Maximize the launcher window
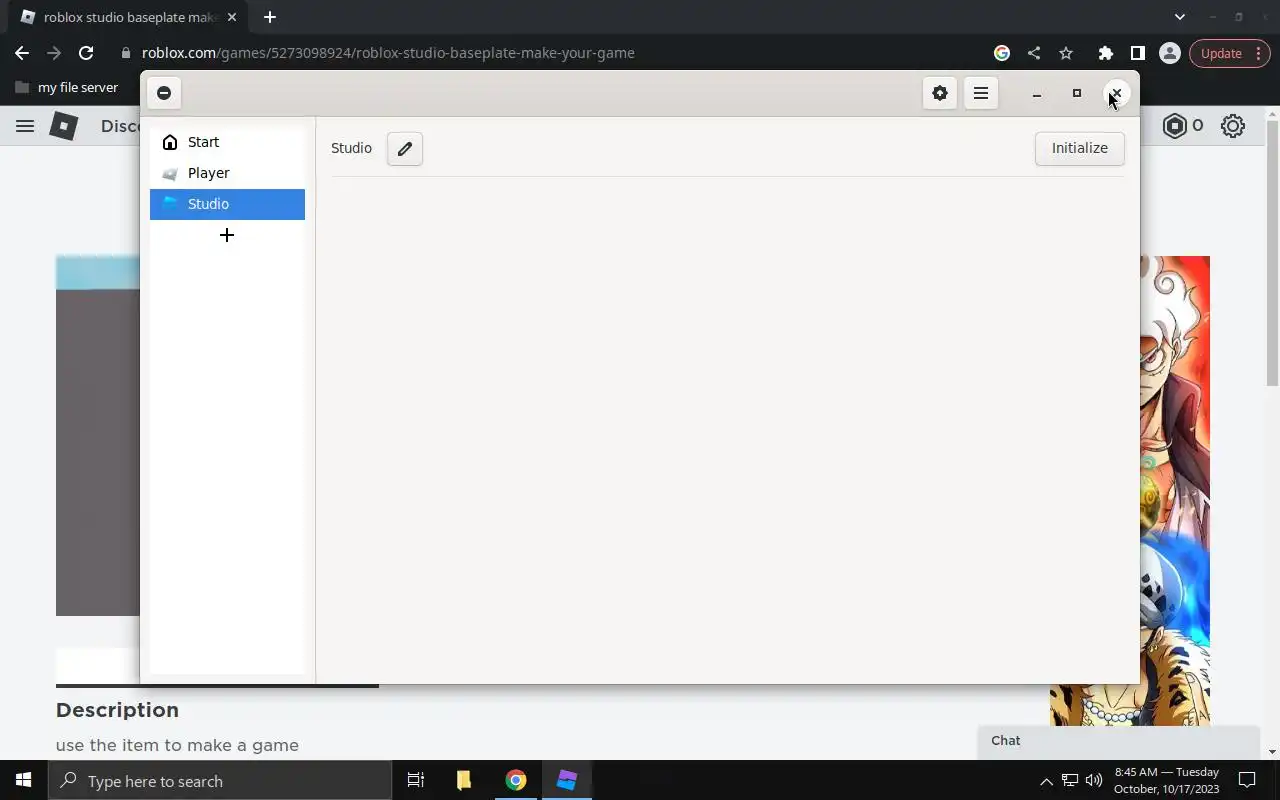The image size is (1280, 800). (1077, 93)
